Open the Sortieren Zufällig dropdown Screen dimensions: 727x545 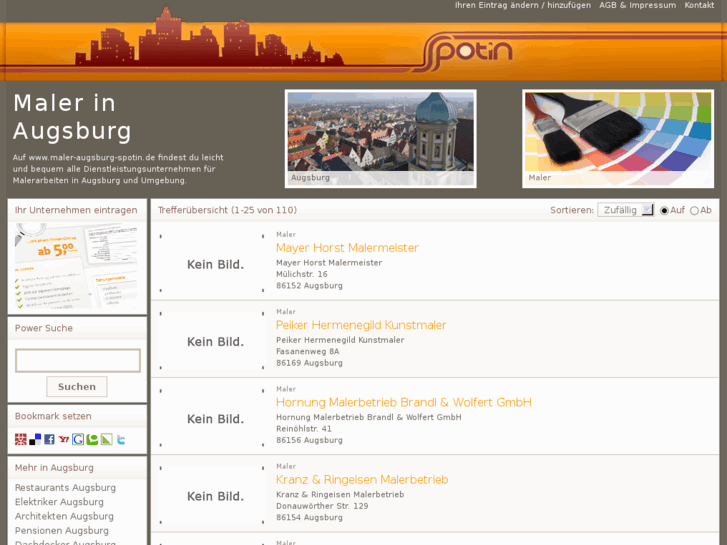(625, 210)
